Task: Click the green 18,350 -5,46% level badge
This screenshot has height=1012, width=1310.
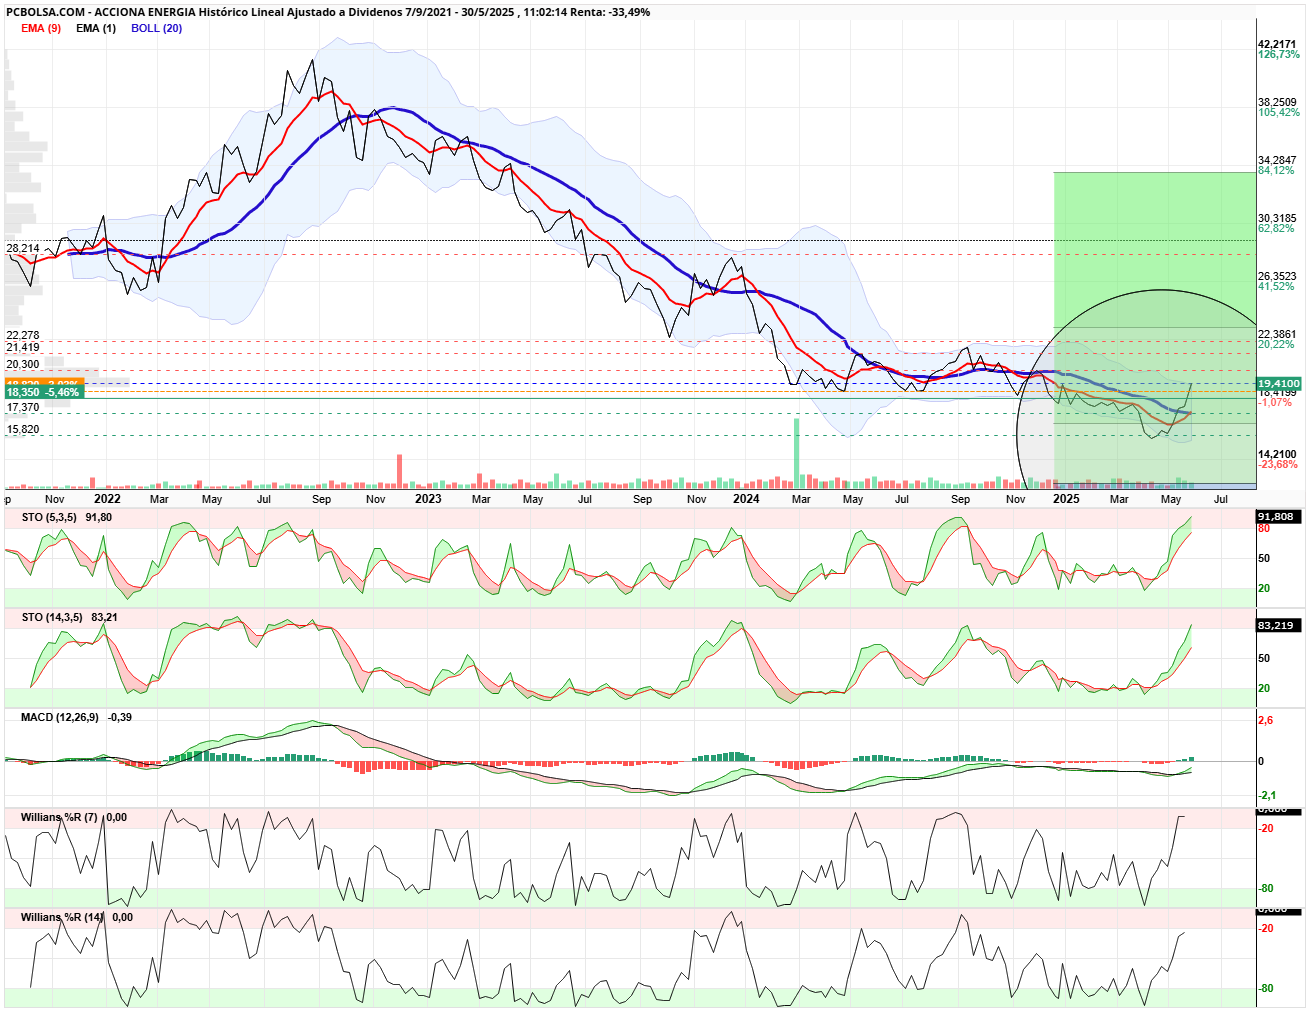Action: point(43,393)
